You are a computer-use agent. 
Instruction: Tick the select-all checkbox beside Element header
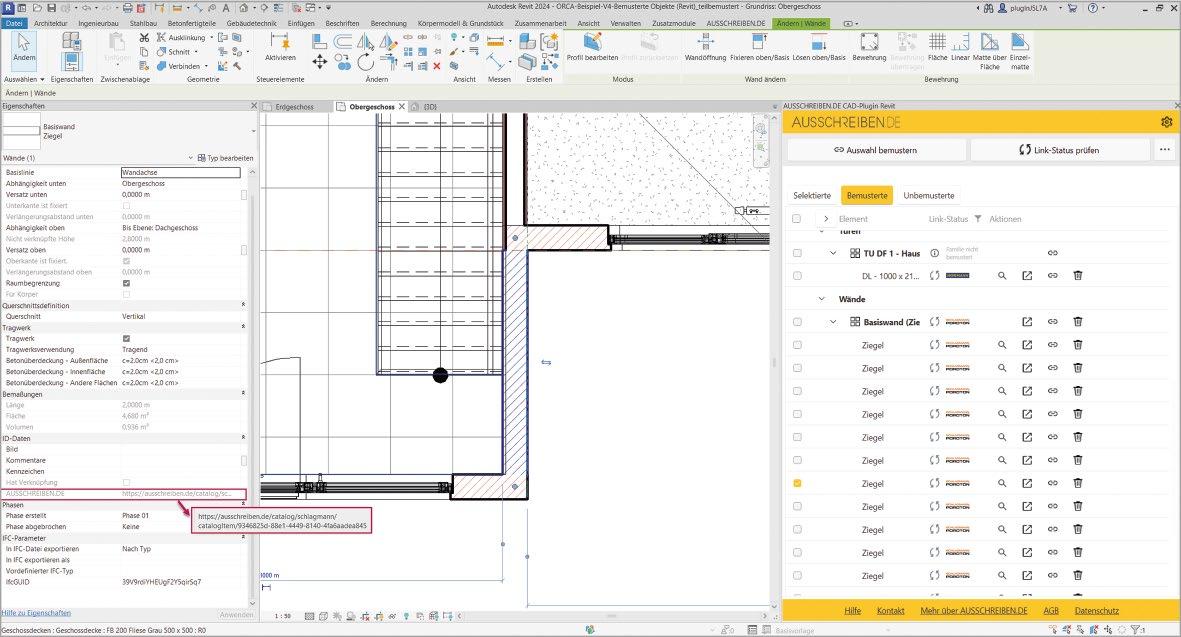(797, 219)
